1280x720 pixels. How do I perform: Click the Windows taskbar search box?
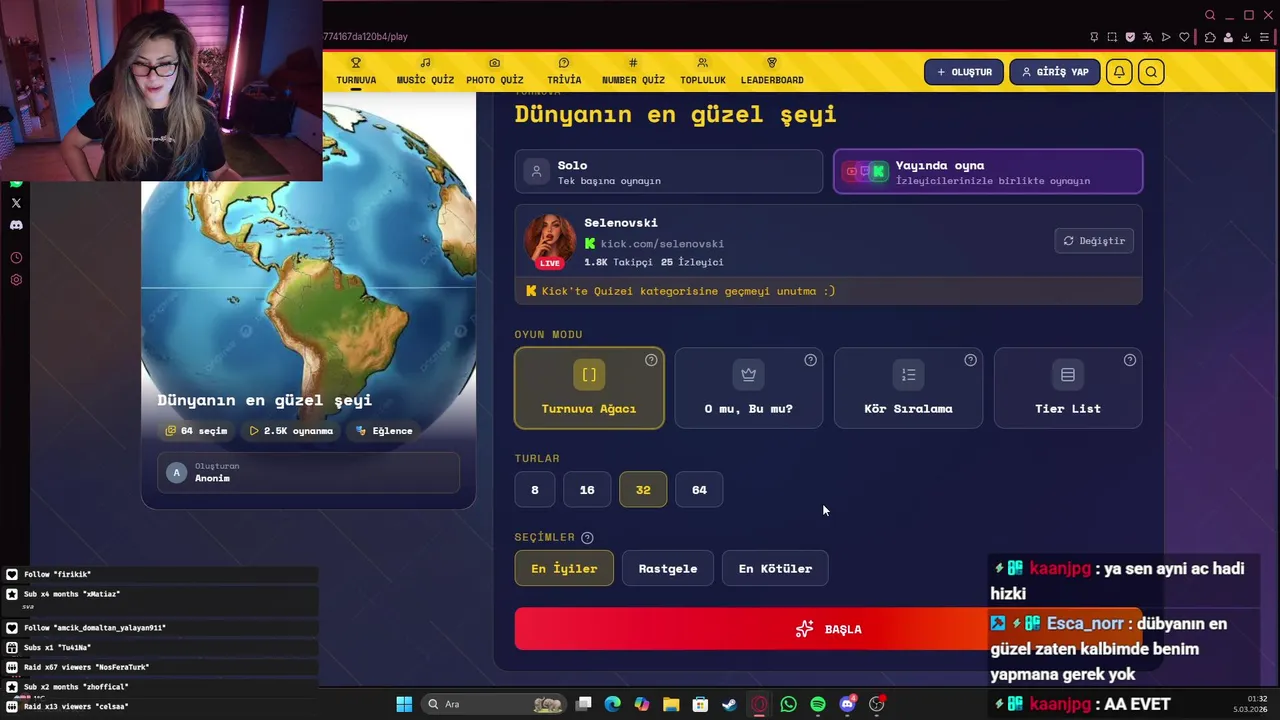(x=495, y=704)
